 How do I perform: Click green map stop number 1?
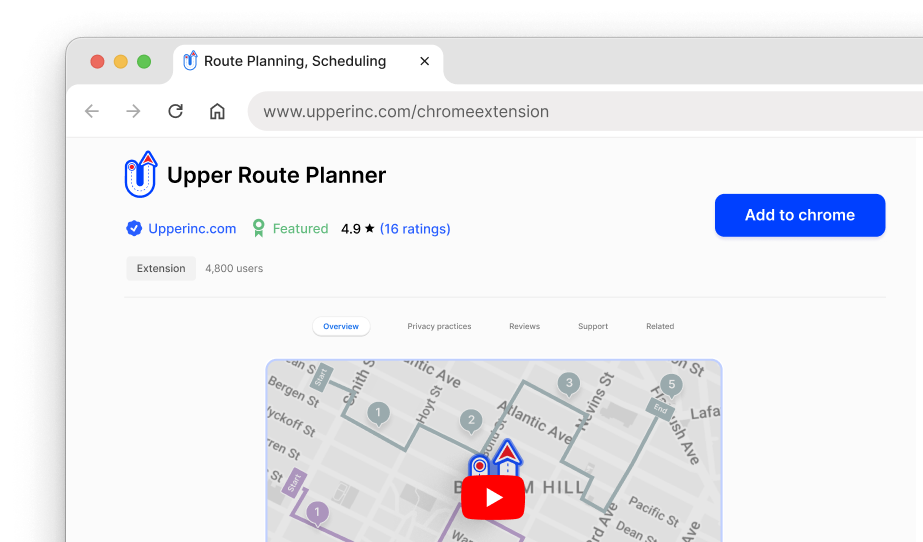click(378, 413)
